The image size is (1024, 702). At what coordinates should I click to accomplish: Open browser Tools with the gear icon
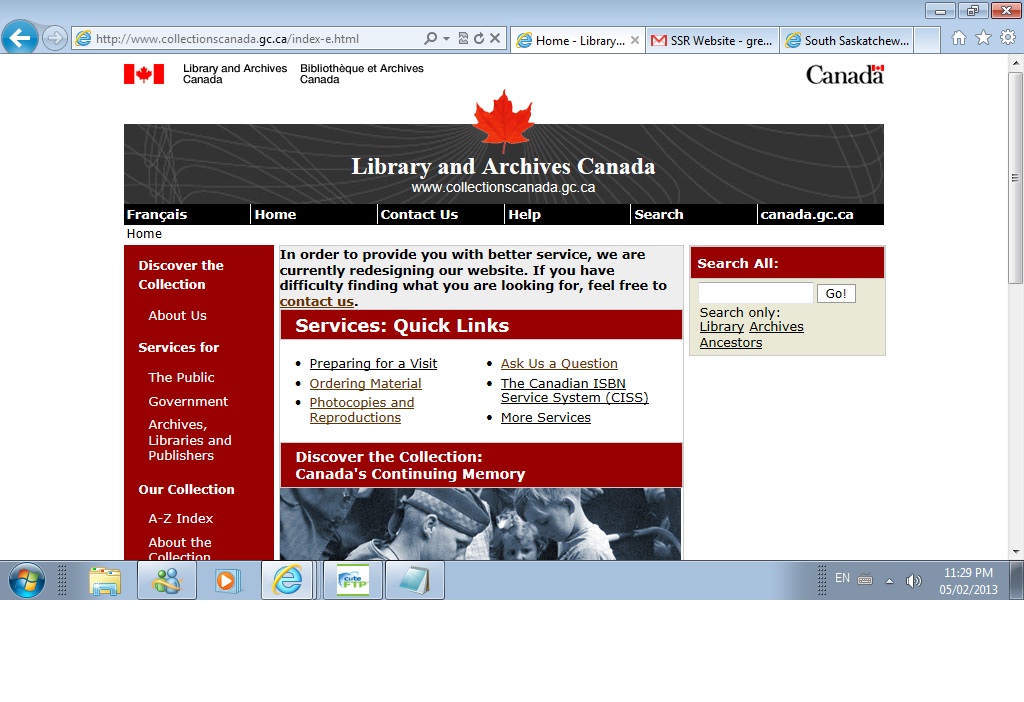tap(1008, 37)
